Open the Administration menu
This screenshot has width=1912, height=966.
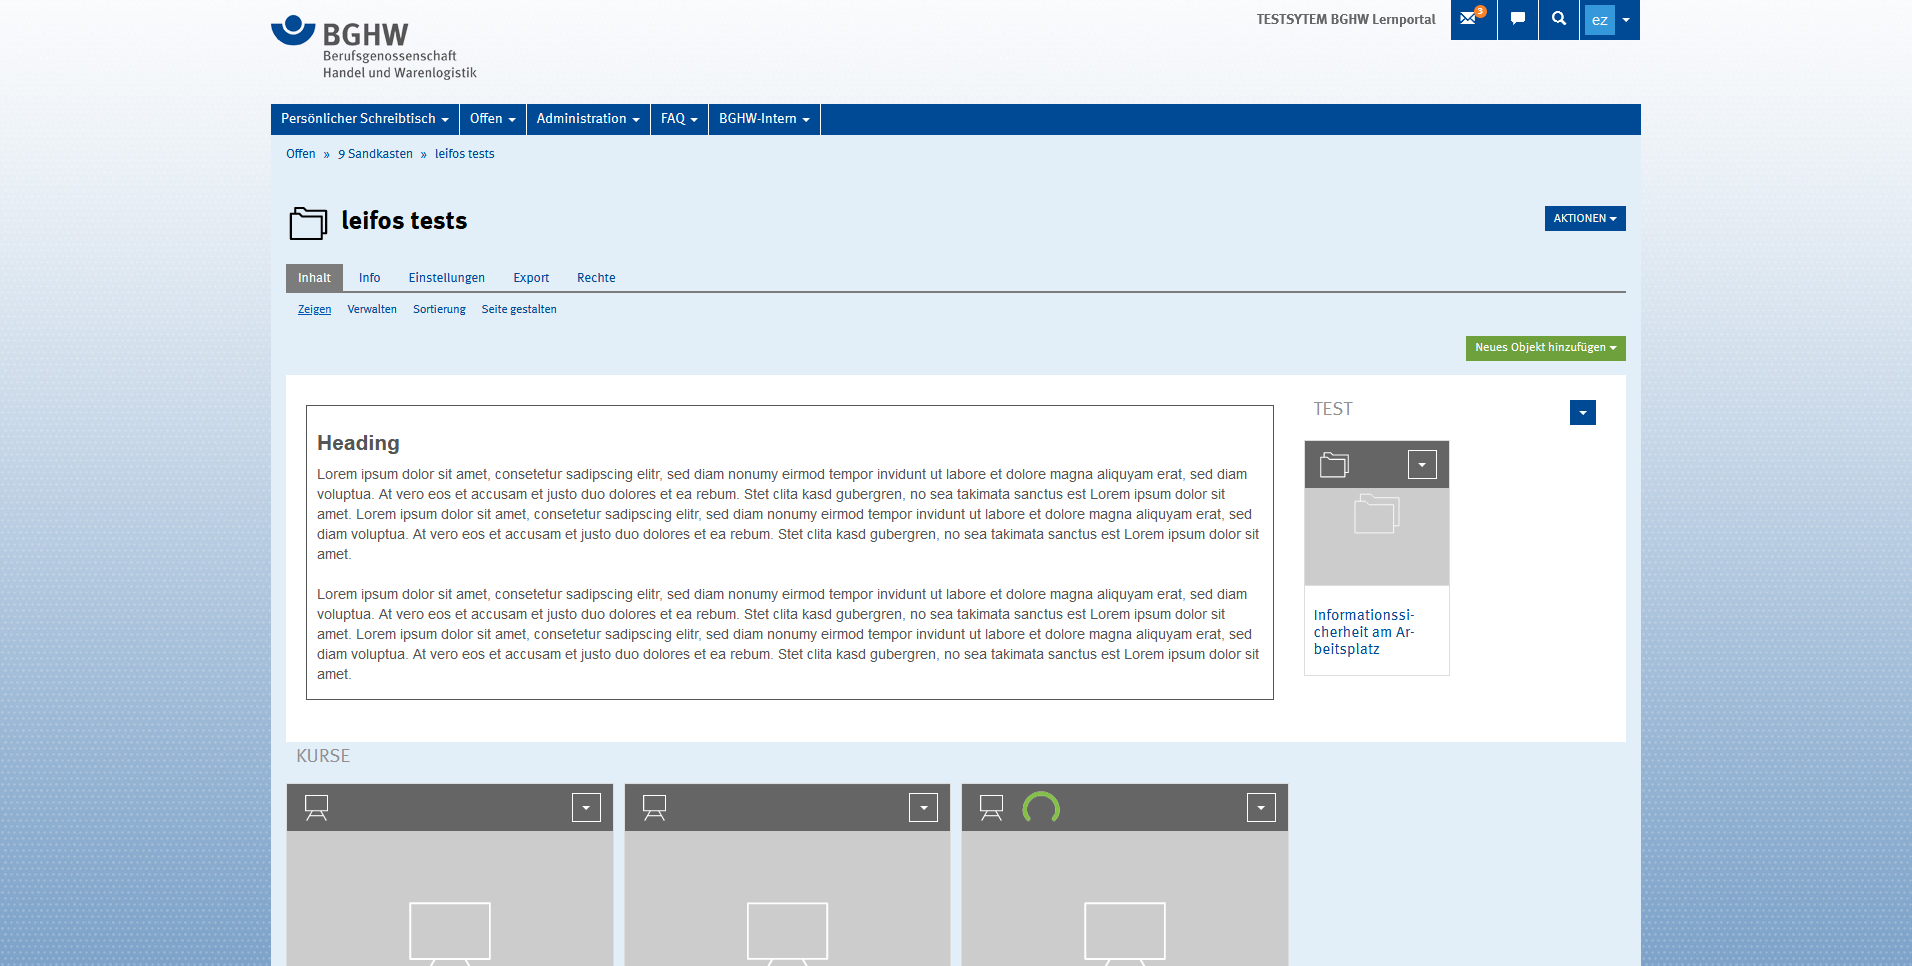587,119
